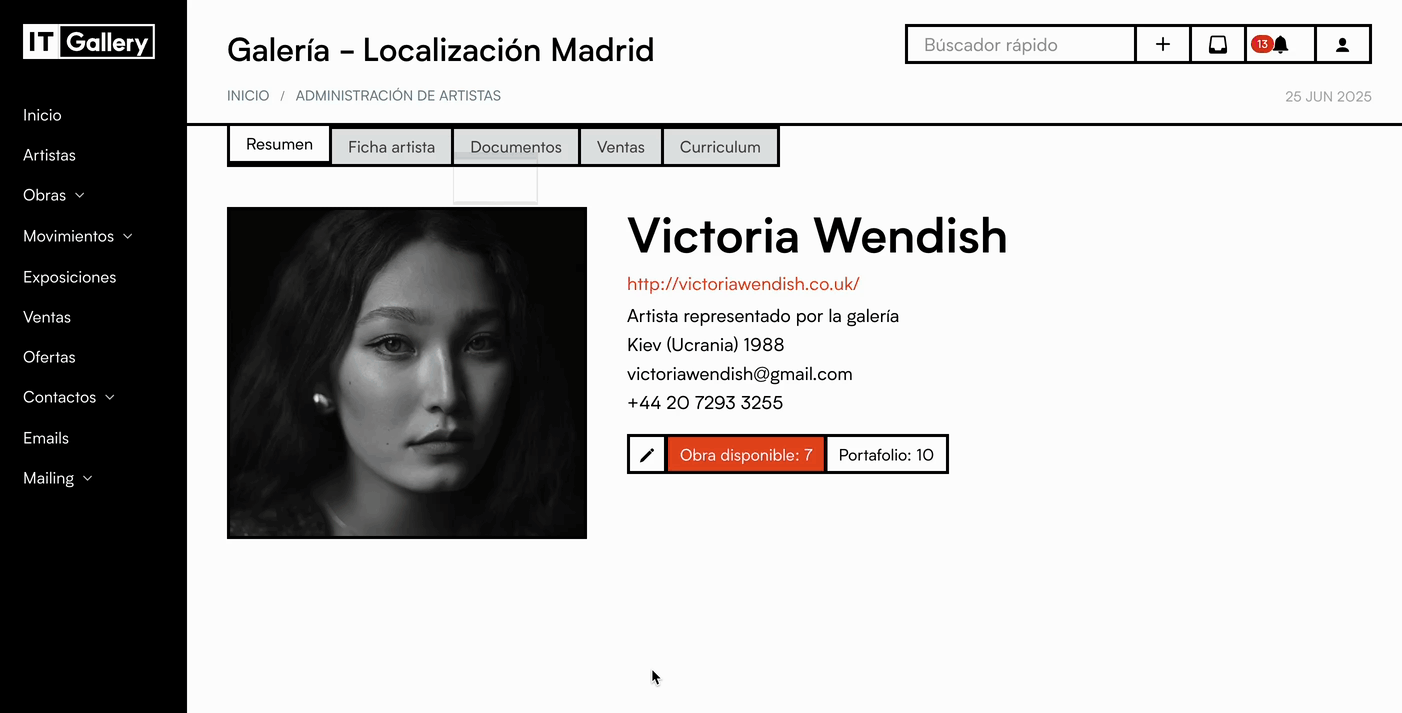
Task: Expand the Mailing submenu chevron
Action: [x=87, y=479]
